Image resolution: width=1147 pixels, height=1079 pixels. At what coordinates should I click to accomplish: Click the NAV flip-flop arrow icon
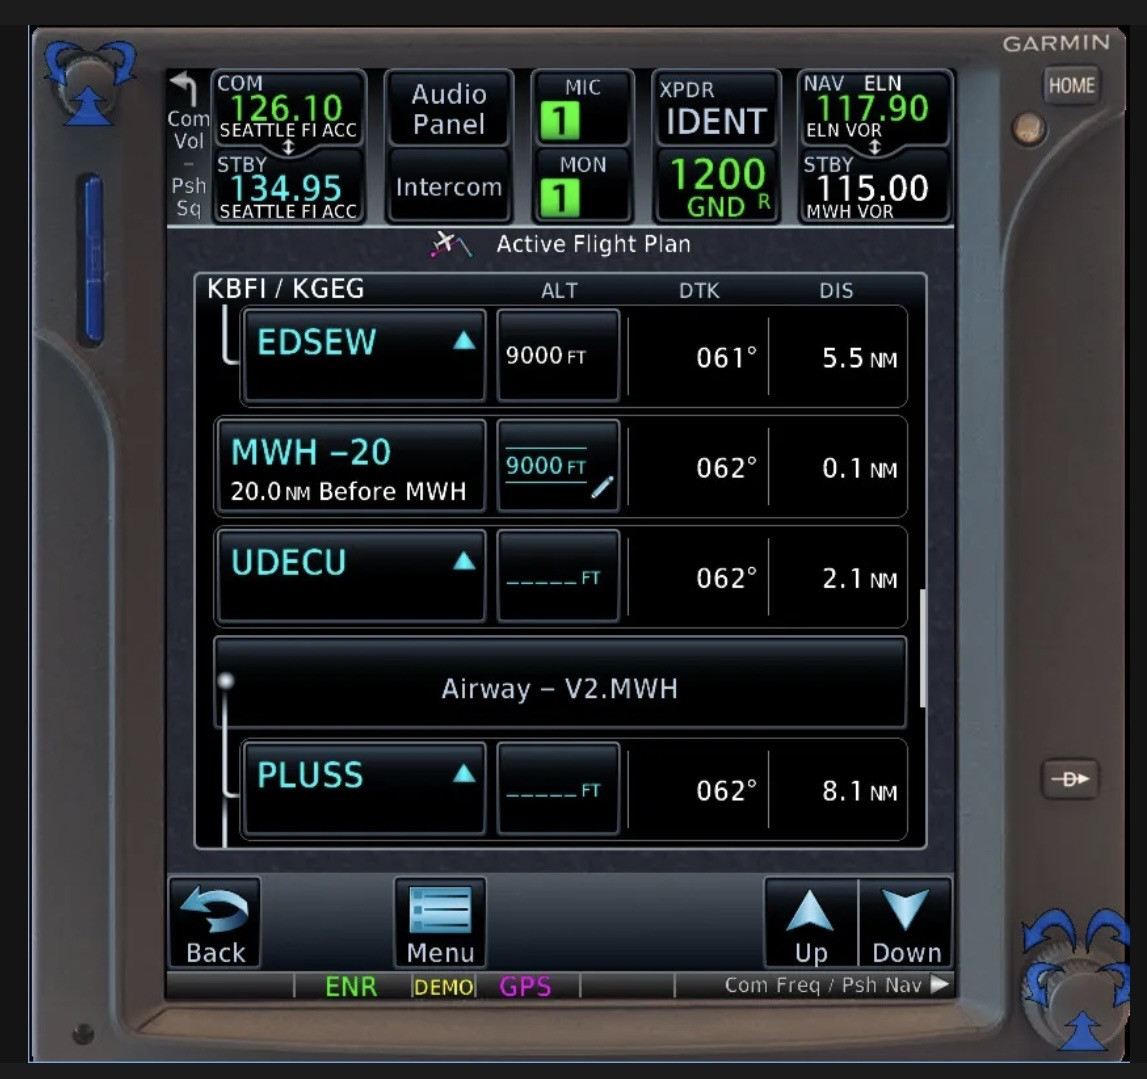[874, 147]
